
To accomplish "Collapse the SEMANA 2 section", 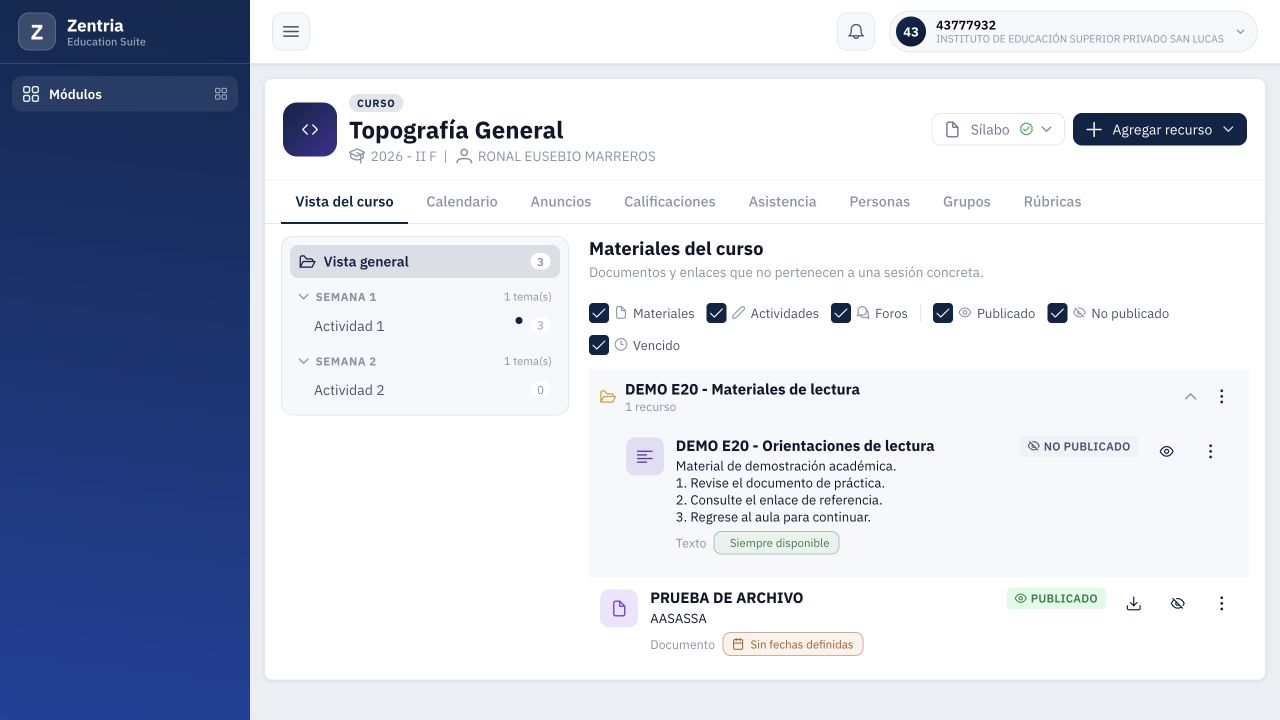I will pos(304,361).
